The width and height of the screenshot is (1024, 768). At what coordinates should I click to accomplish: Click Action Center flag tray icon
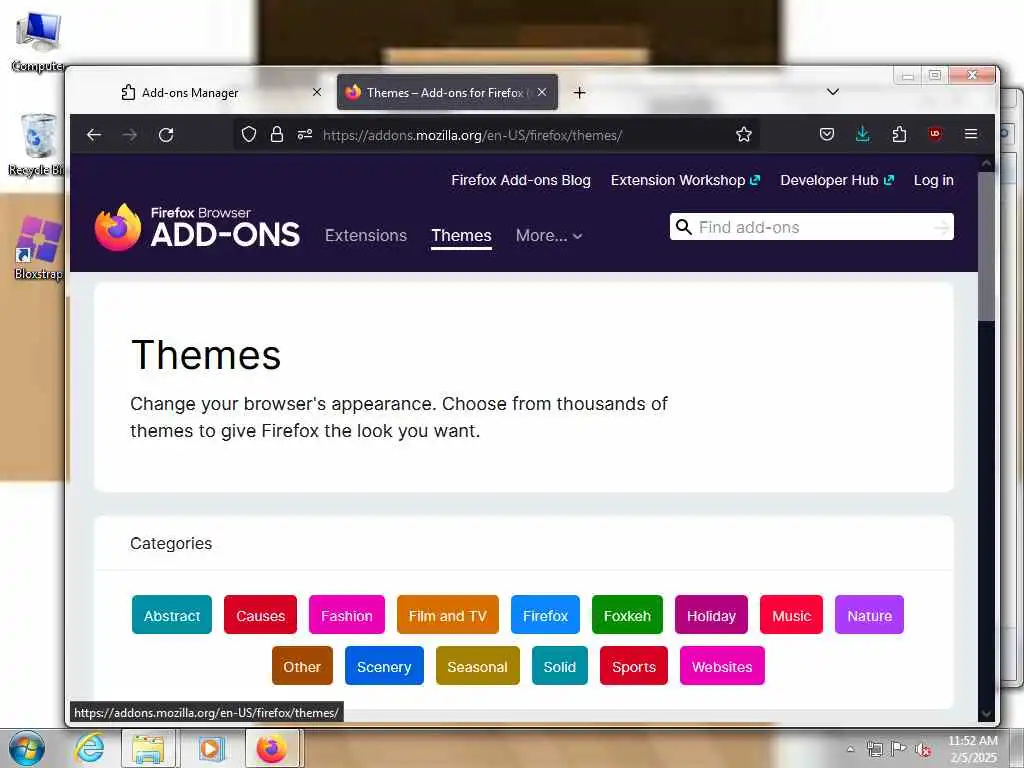(x=899, y=749)
